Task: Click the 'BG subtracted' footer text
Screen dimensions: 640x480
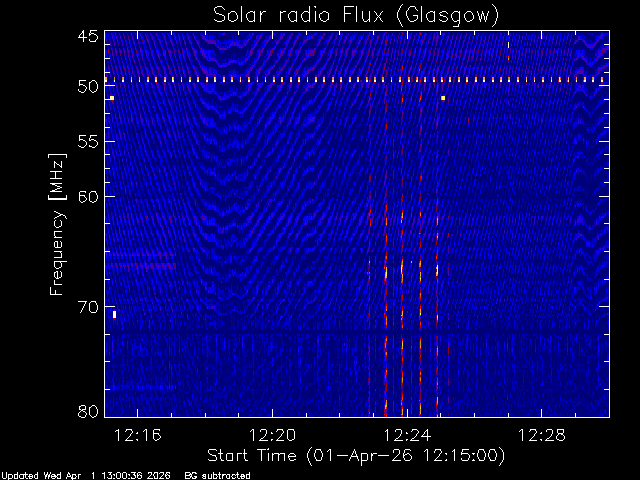Action: click(x=217, y=476)
